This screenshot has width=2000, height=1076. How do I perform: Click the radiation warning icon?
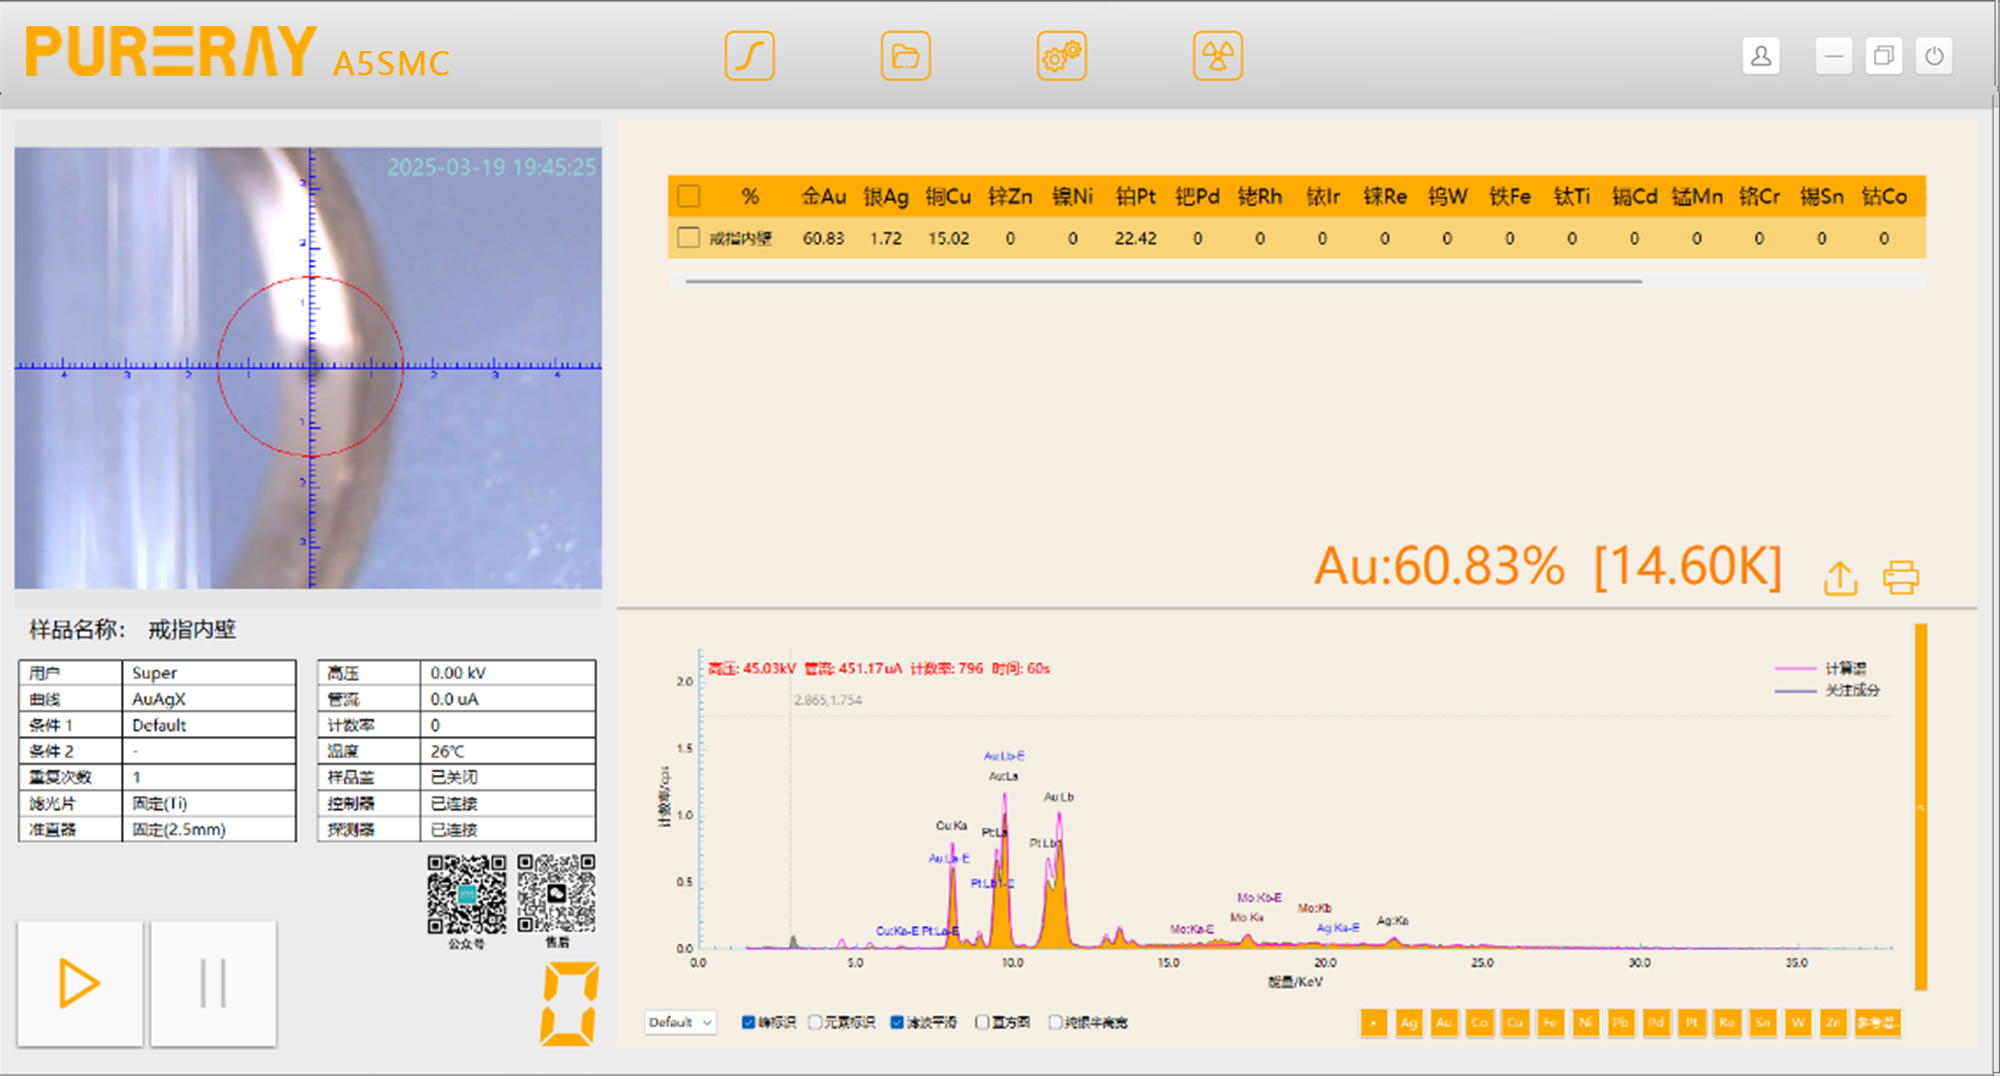(x=1217, y=56)
